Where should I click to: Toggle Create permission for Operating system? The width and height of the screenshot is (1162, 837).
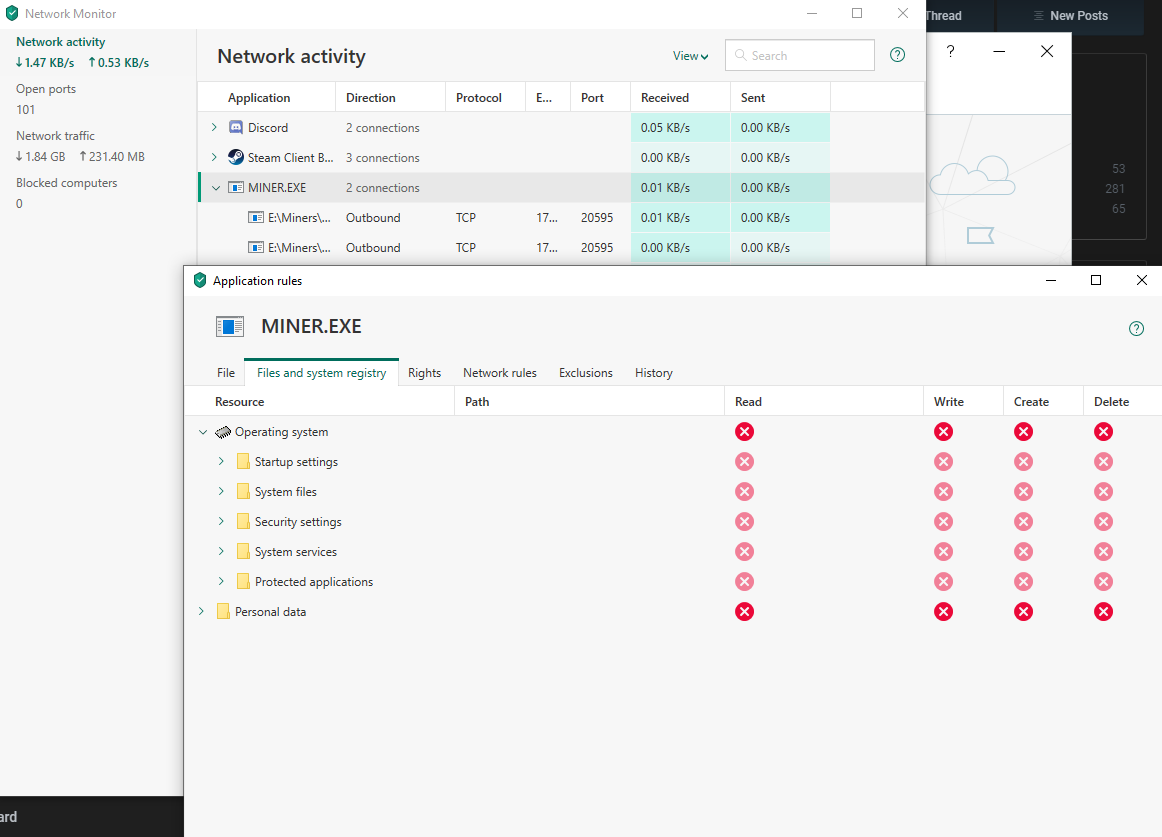pos(1023,431)
